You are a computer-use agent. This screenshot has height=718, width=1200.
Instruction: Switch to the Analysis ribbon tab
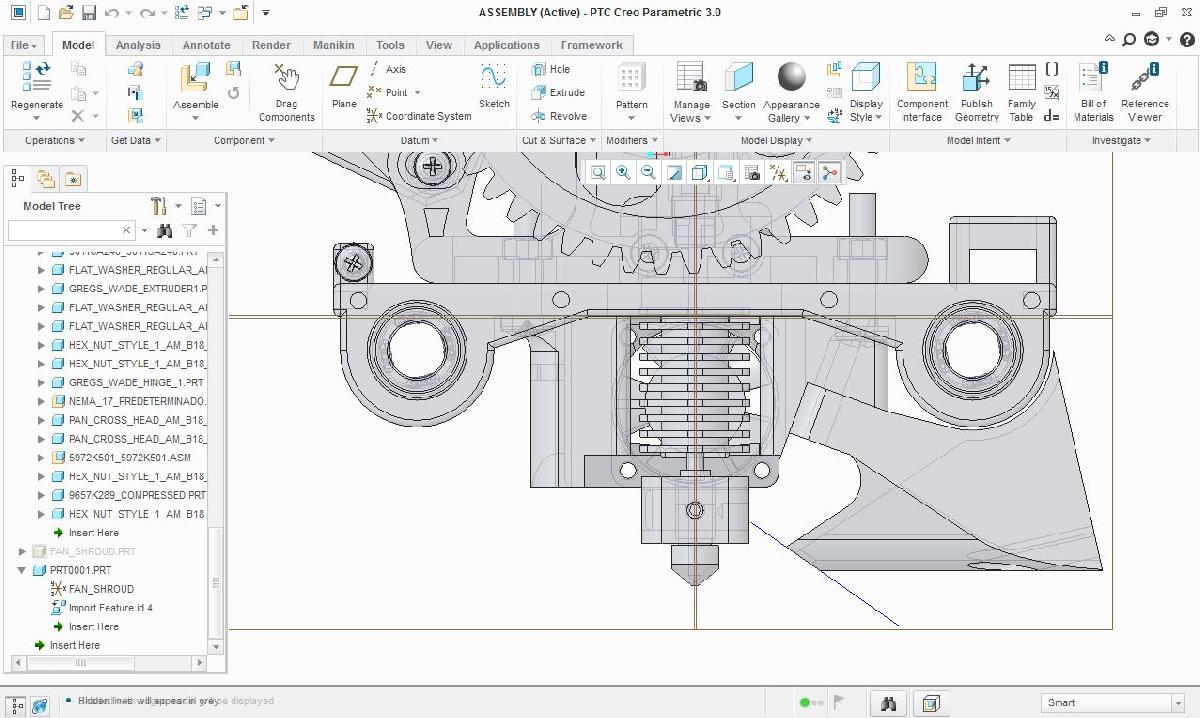[x=138, y=45]
